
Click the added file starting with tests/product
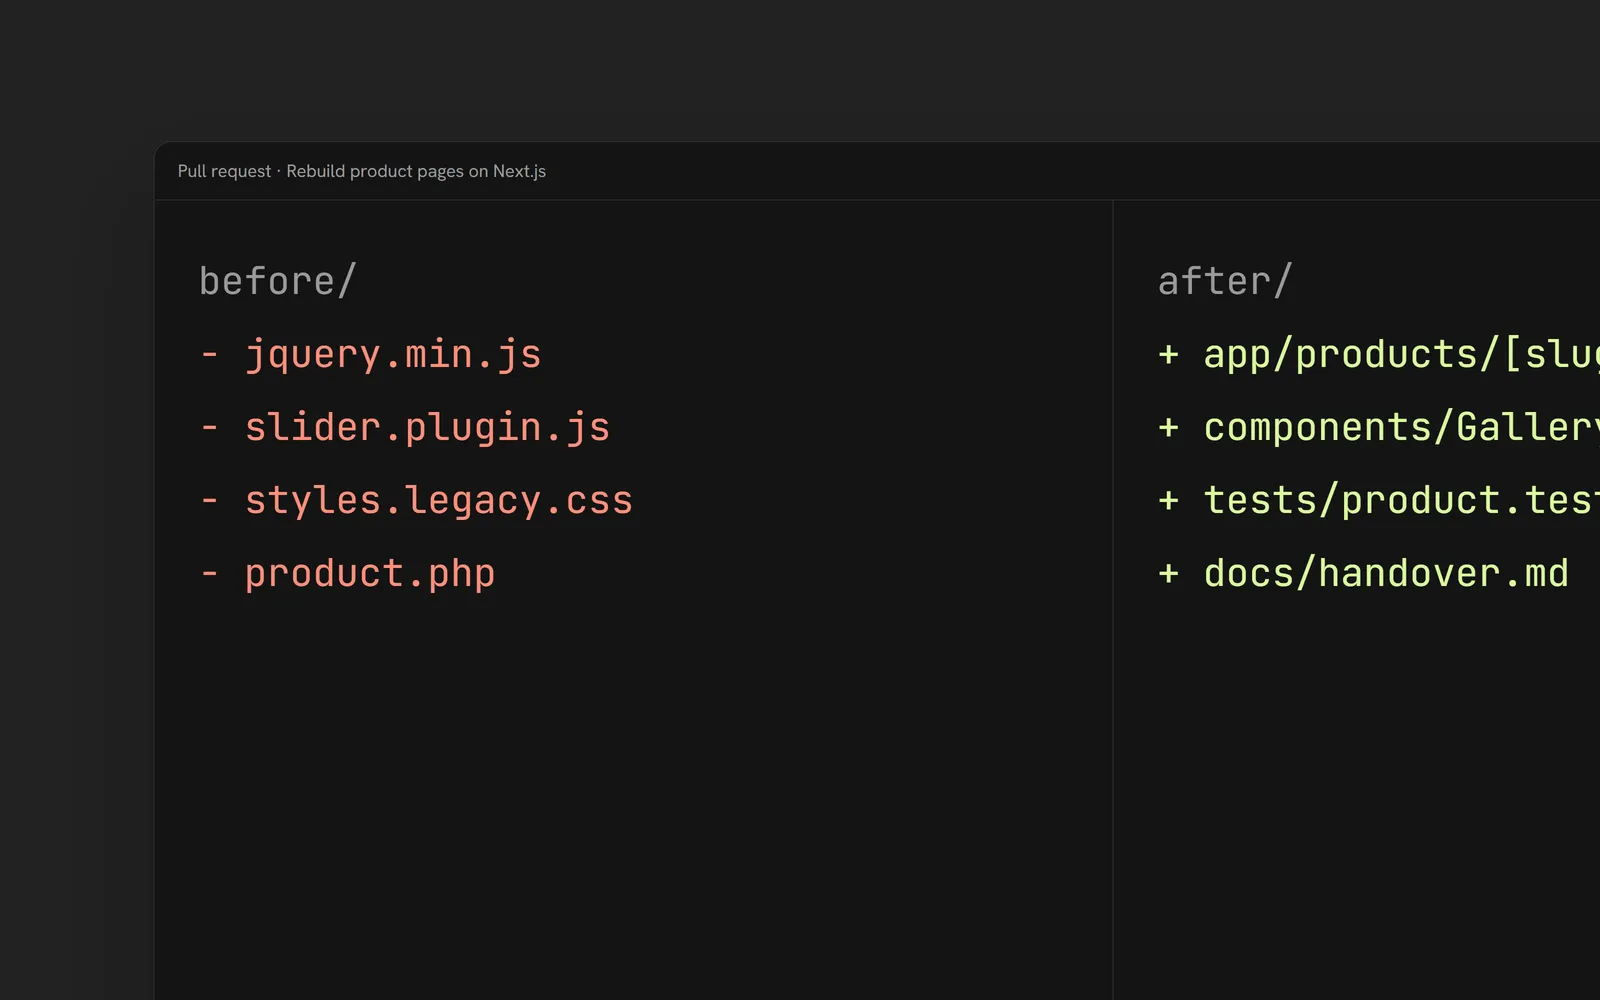pos(1401,501)
